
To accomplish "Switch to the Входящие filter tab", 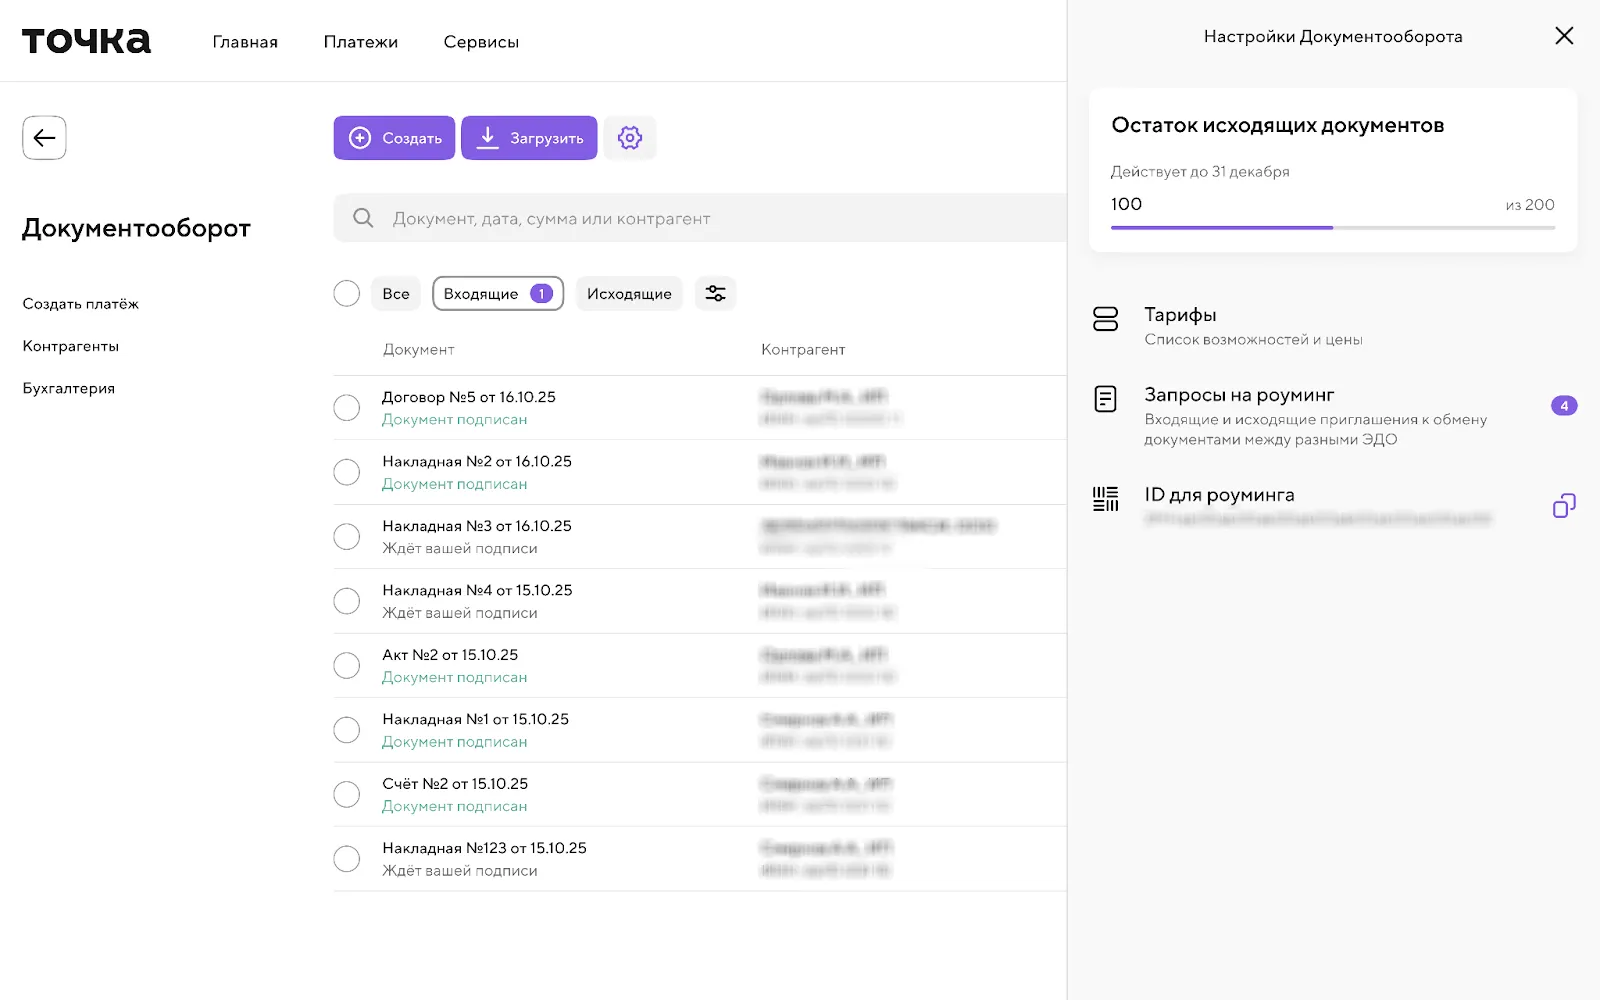I will (497, 294).
